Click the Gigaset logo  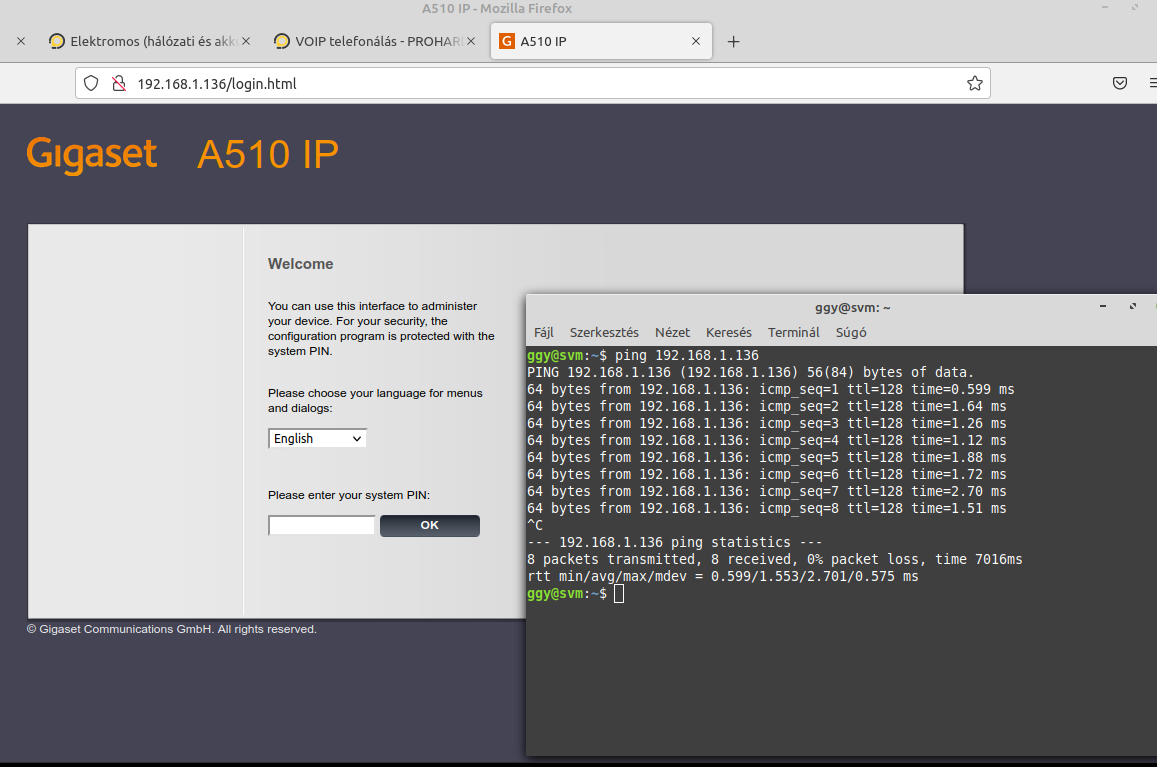point(91,154)
